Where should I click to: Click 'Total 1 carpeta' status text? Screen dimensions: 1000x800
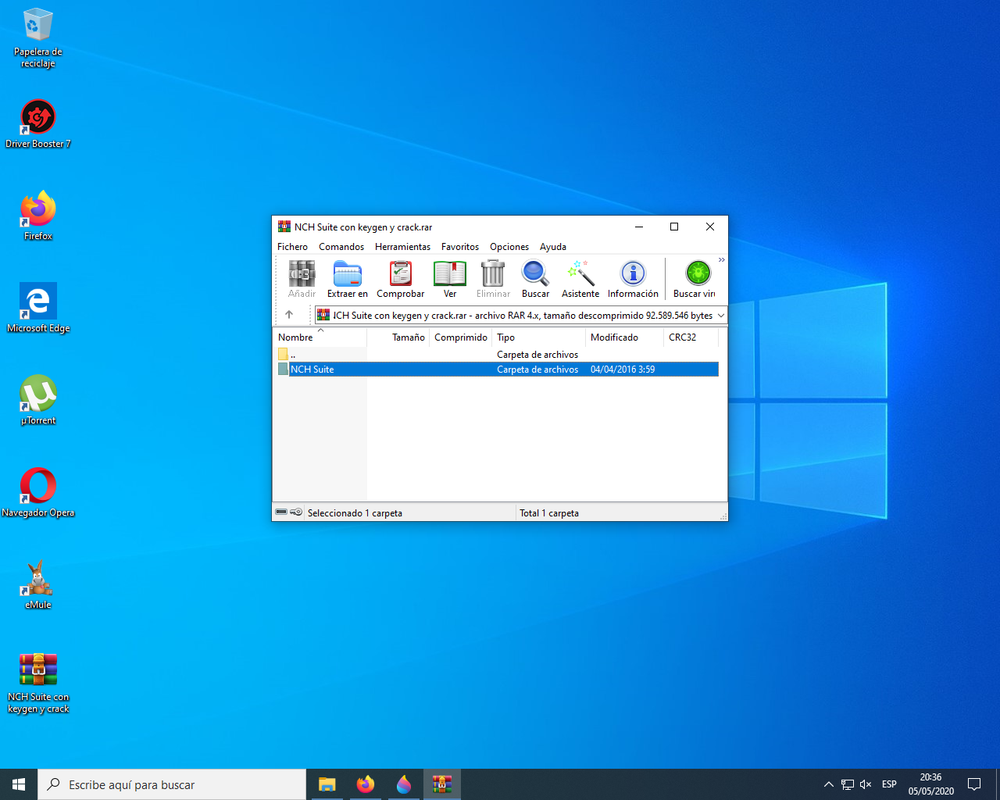click(x=549, y=513)
